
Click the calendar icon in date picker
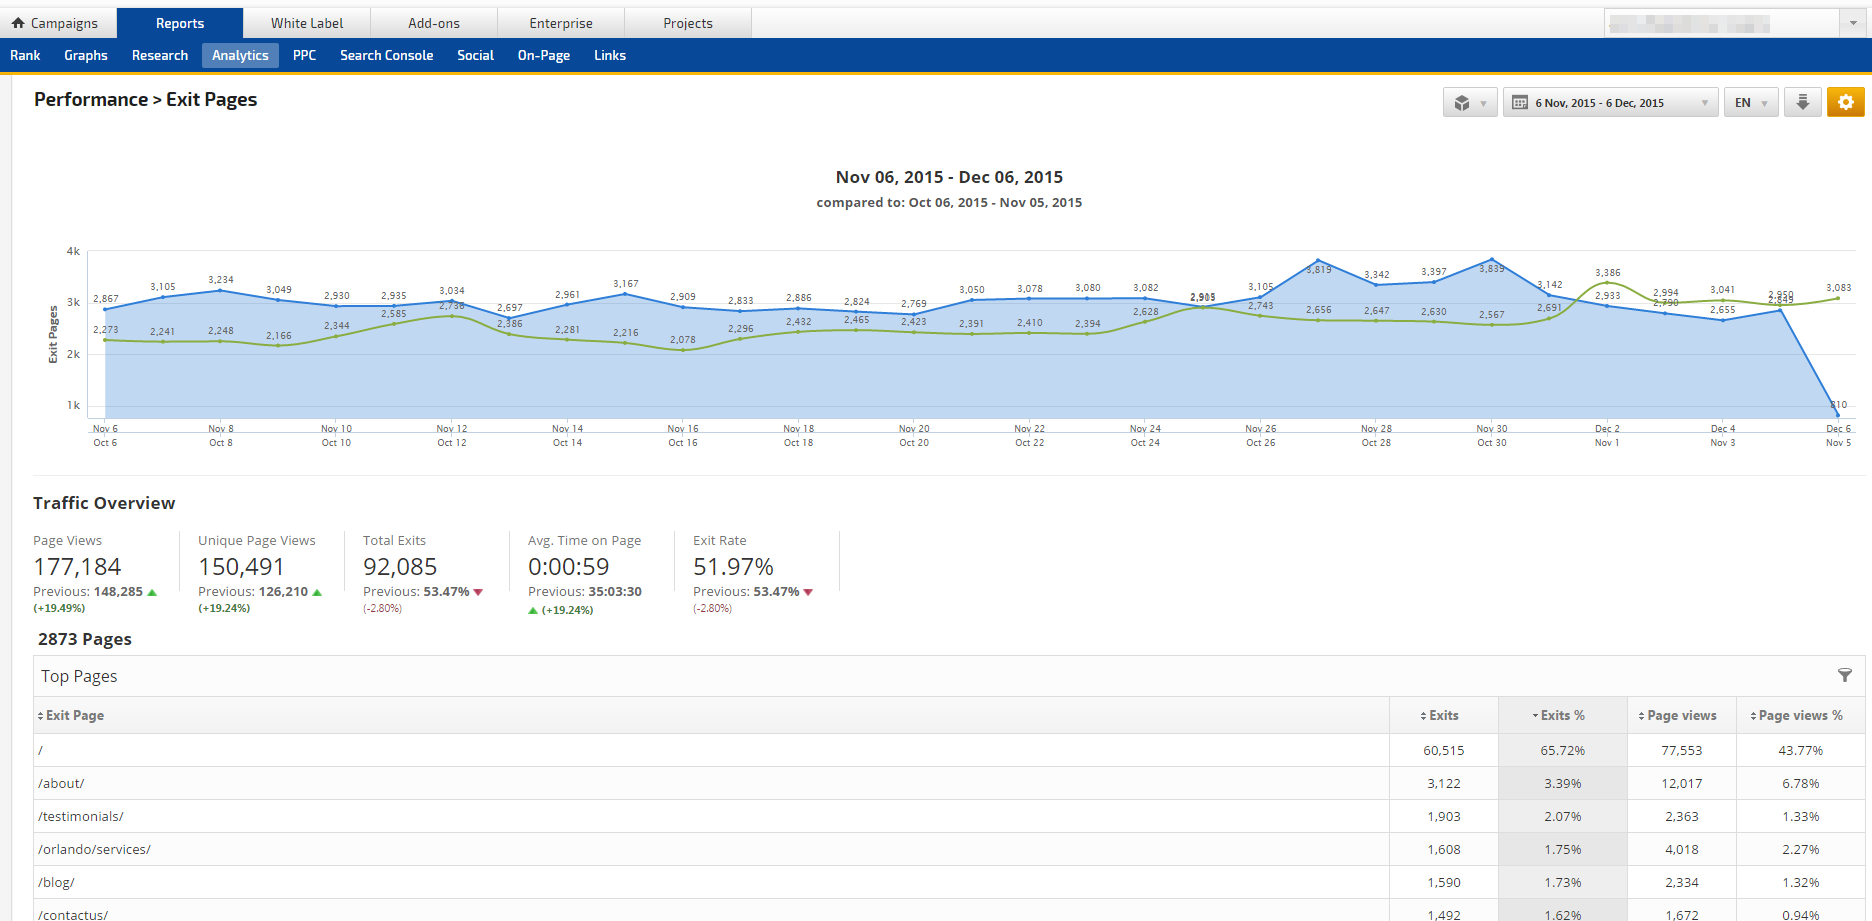tap(1520, 103)
